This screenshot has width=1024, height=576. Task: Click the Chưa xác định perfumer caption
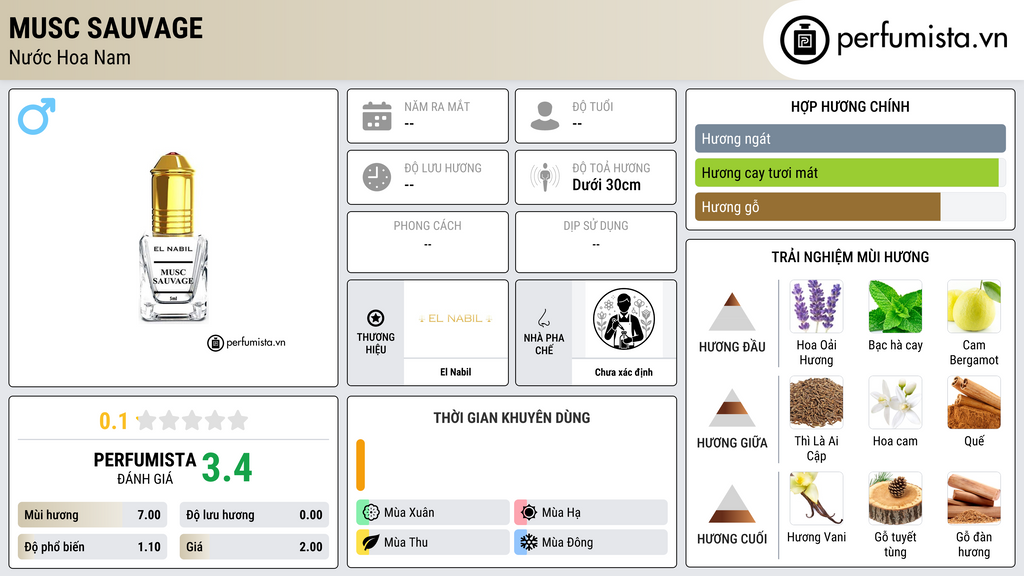[x=624, y=372]
